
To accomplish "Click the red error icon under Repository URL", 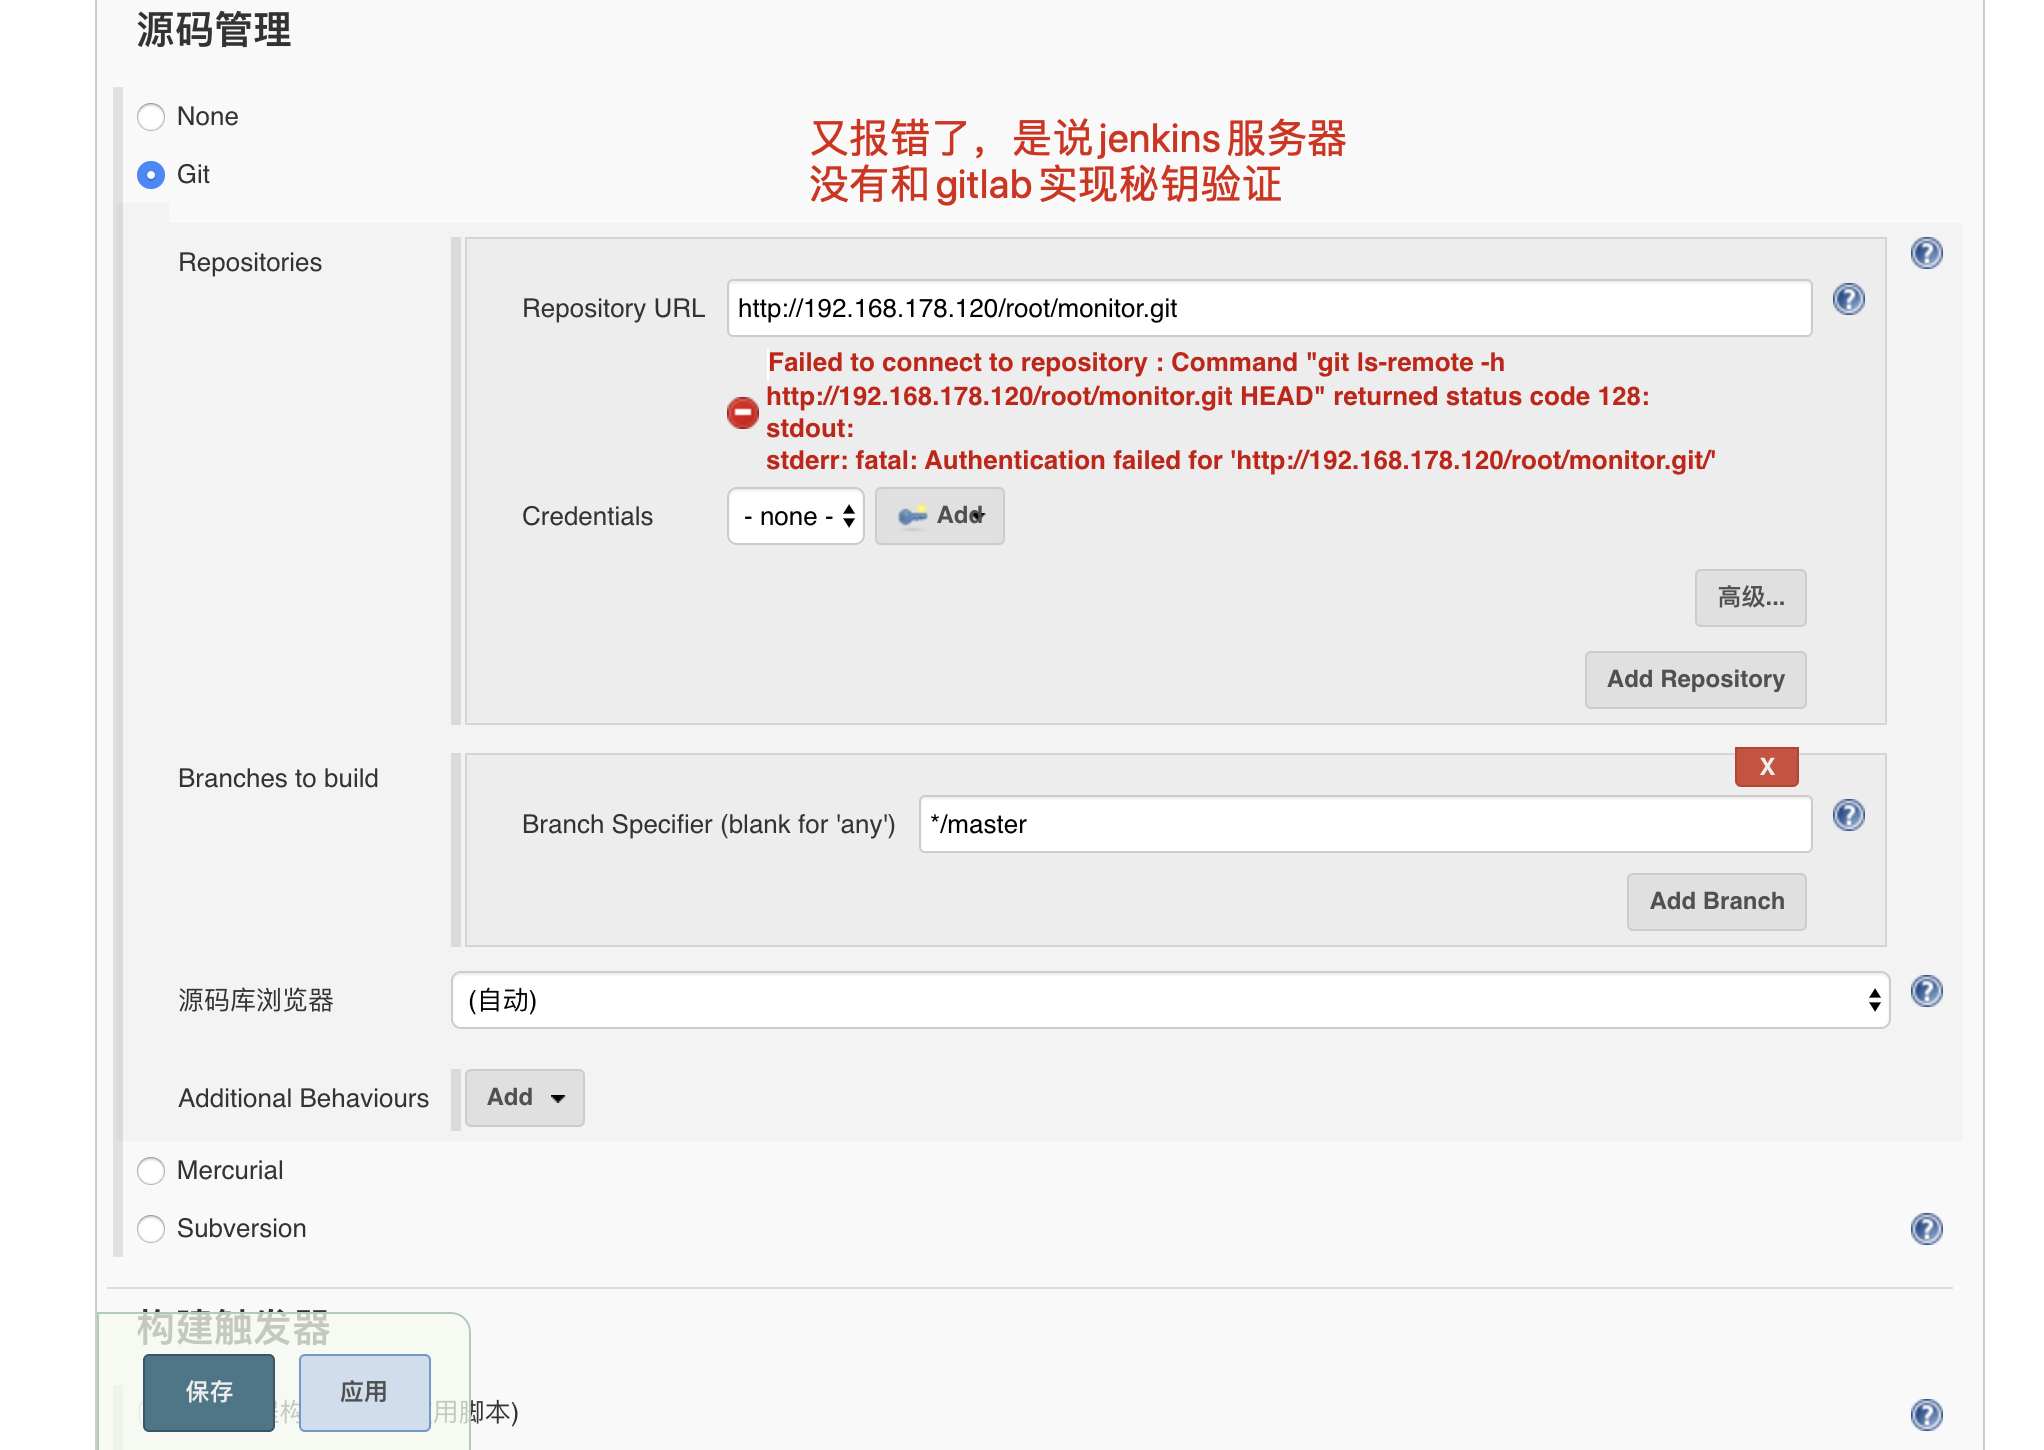I will tap(742, 412).
